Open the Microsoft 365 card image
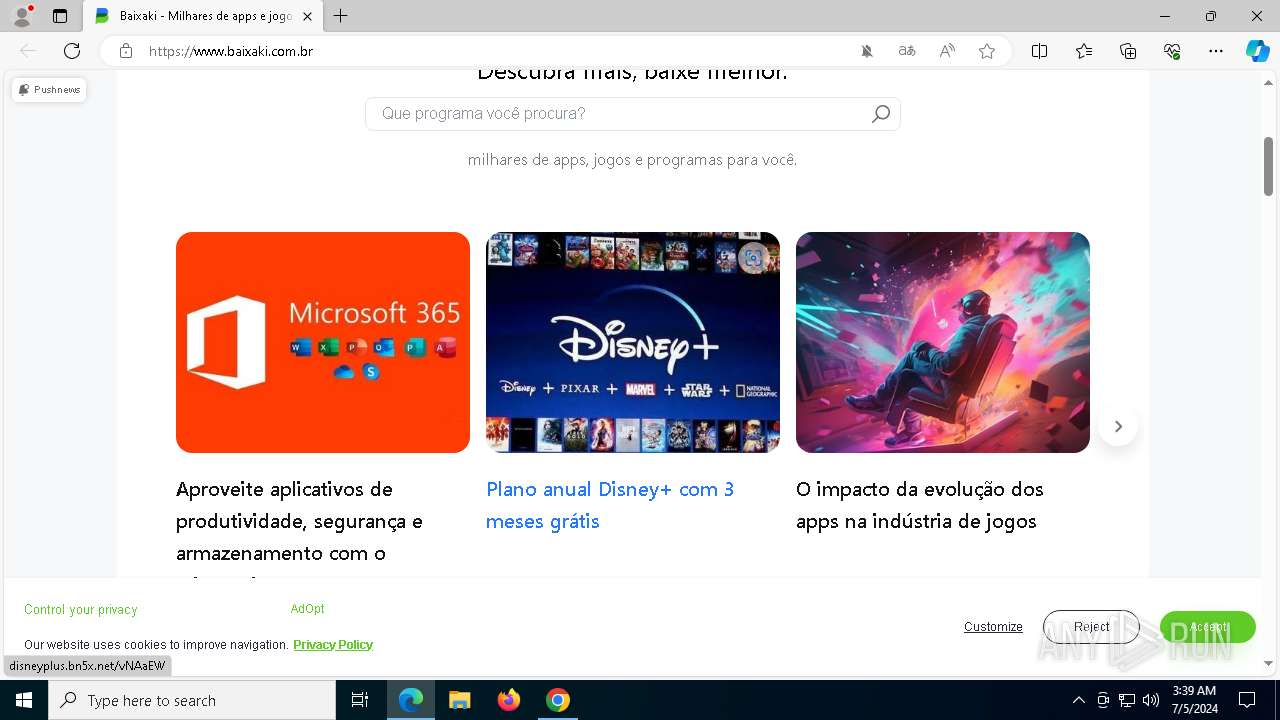The image size is (1280, 720). (x=323, y=342)
